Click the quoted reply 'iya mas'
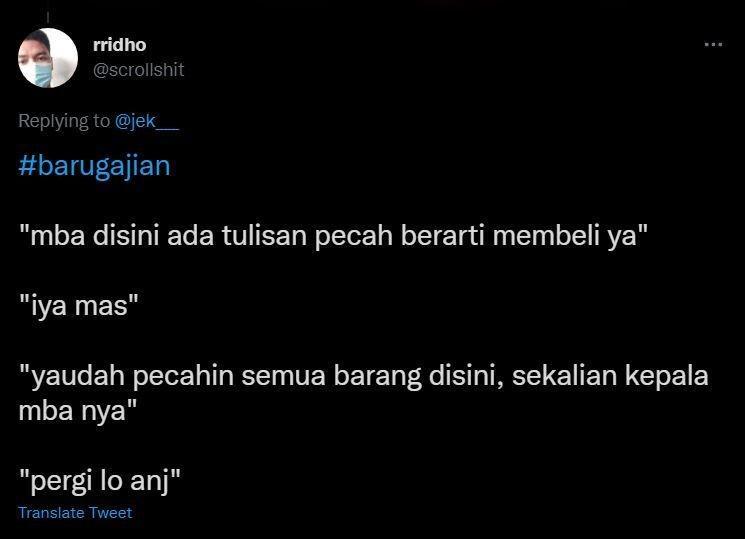Viewport: 745px width, 539px height. [78, 305]
